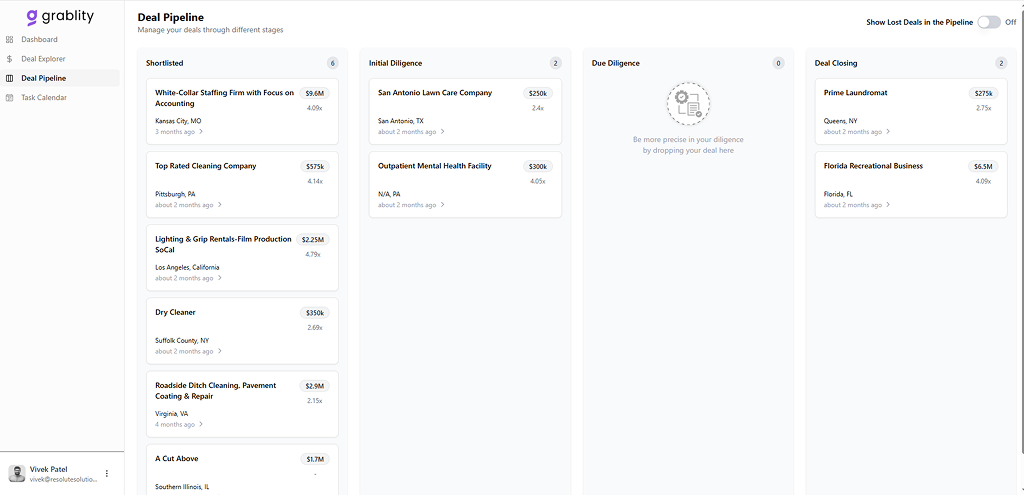Click the Deal Explorer dollar icon

(10, 59)
